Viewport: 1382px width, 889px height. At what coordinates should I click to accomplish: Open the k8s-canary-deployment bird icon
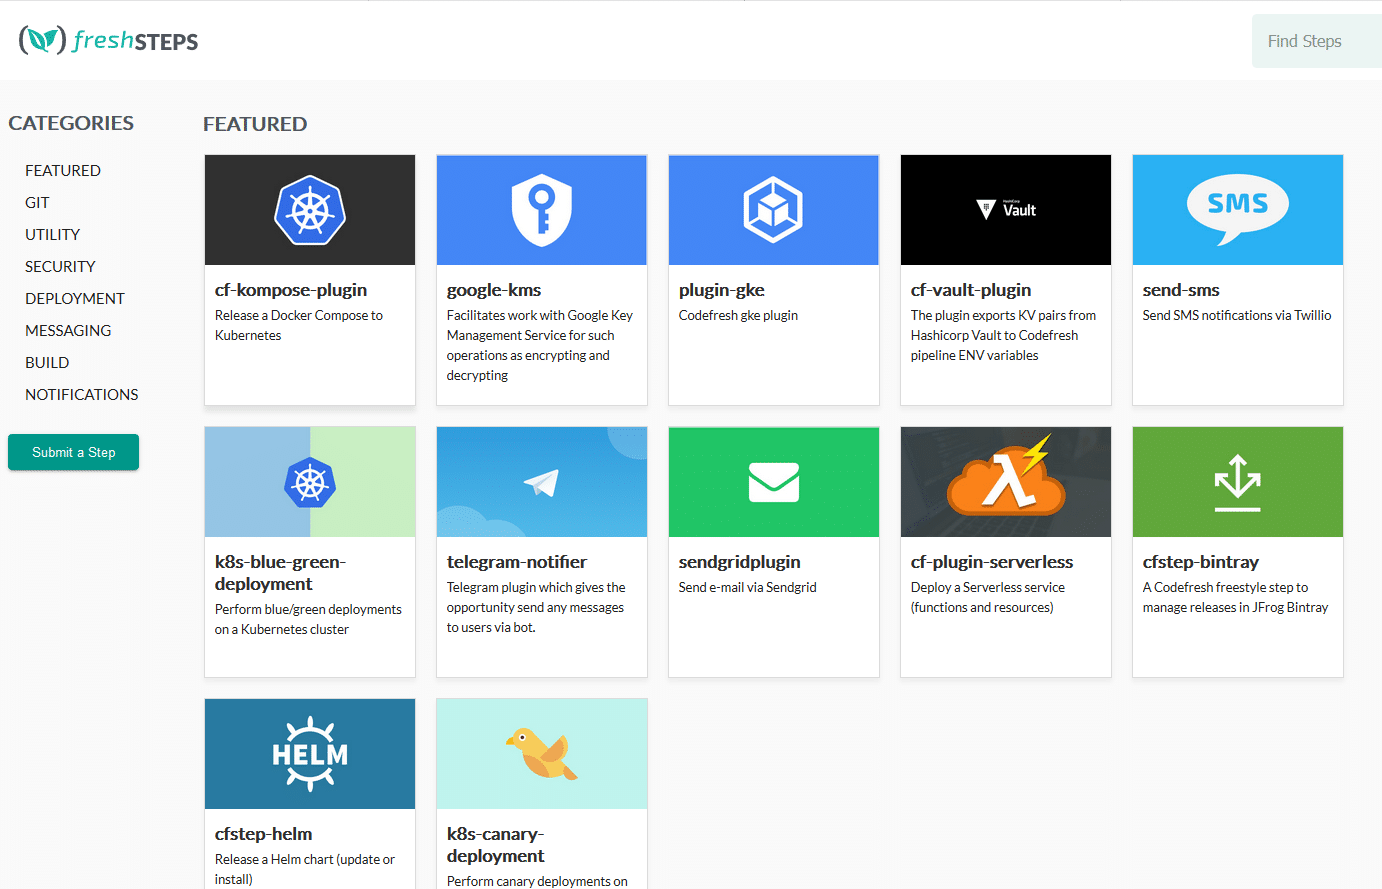541,753
